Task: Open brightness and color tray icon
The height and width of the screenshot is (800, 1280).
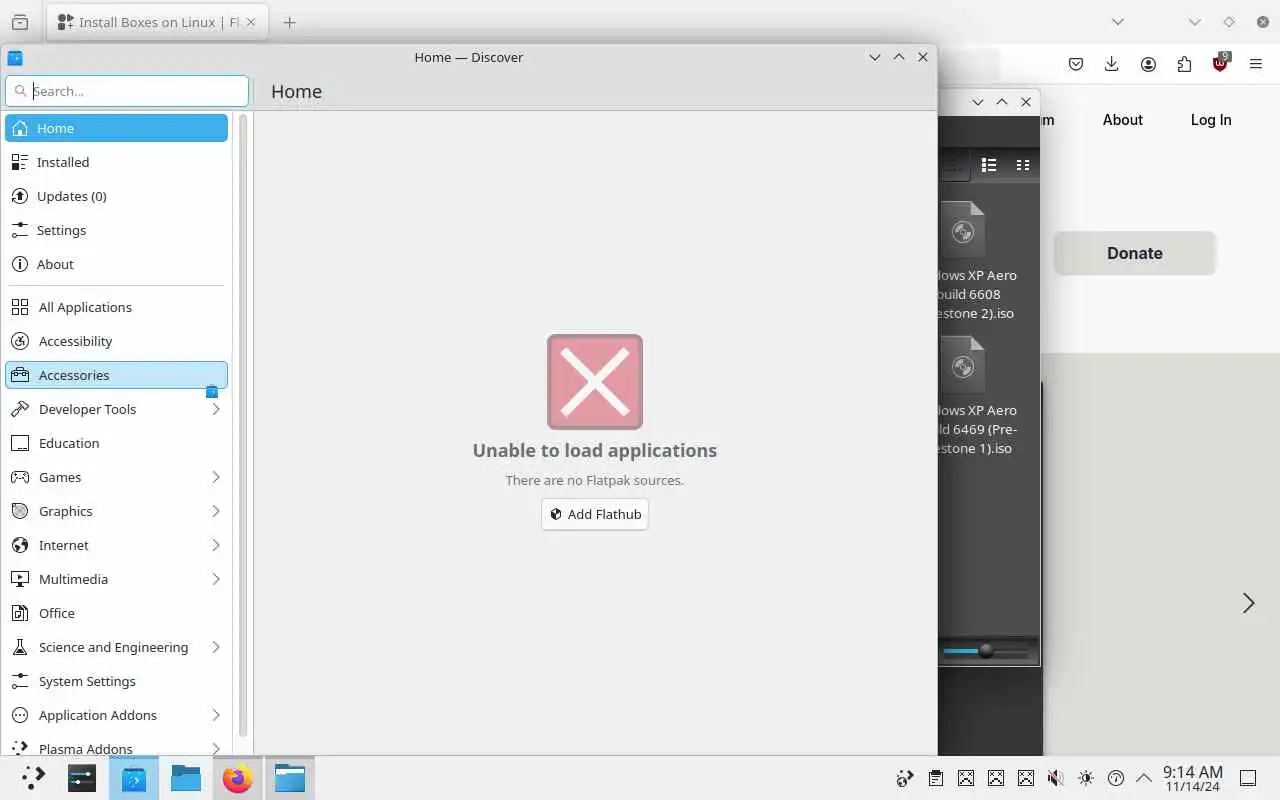Action: pyautogui.click(x=1086, y=778)
